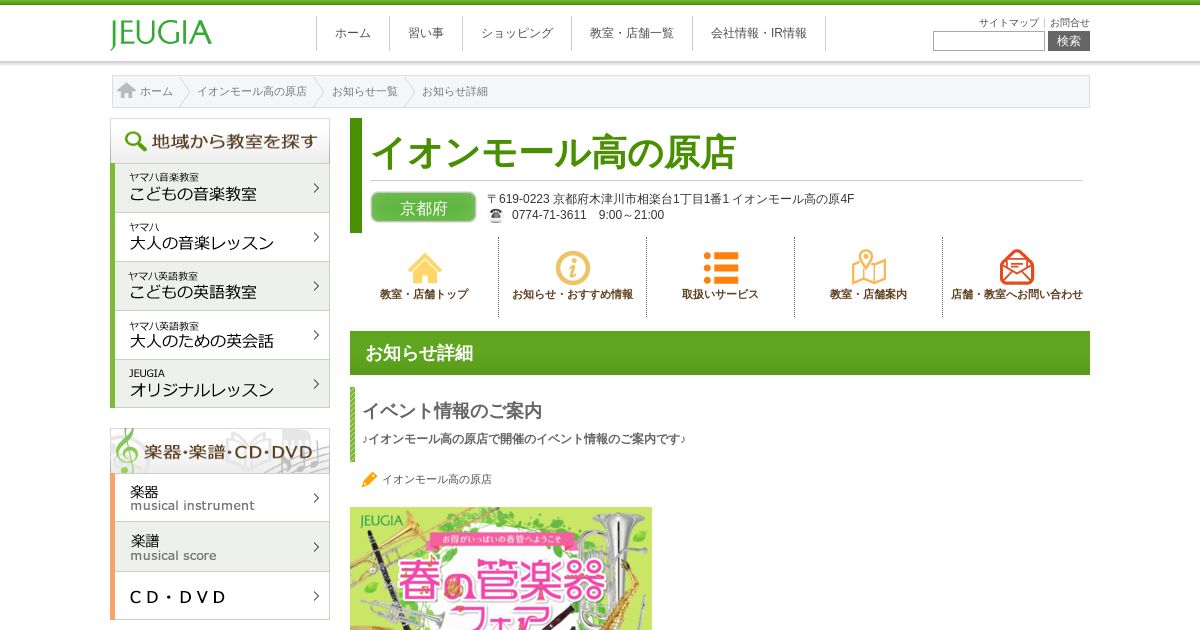Image resolution: width=1200 pixels, height=630 pixels.
Task: Open 習い事 menu item
Action: 426,33
